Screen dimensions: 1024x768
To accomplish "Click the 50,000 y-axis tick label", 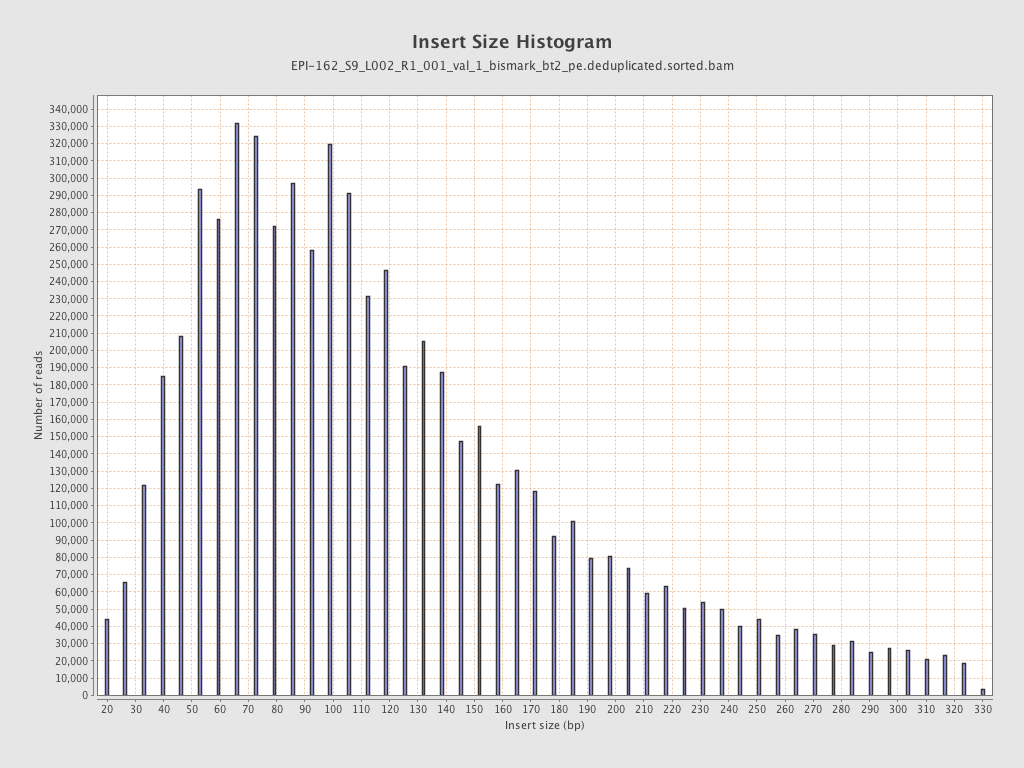I will [x=70, y=609].
